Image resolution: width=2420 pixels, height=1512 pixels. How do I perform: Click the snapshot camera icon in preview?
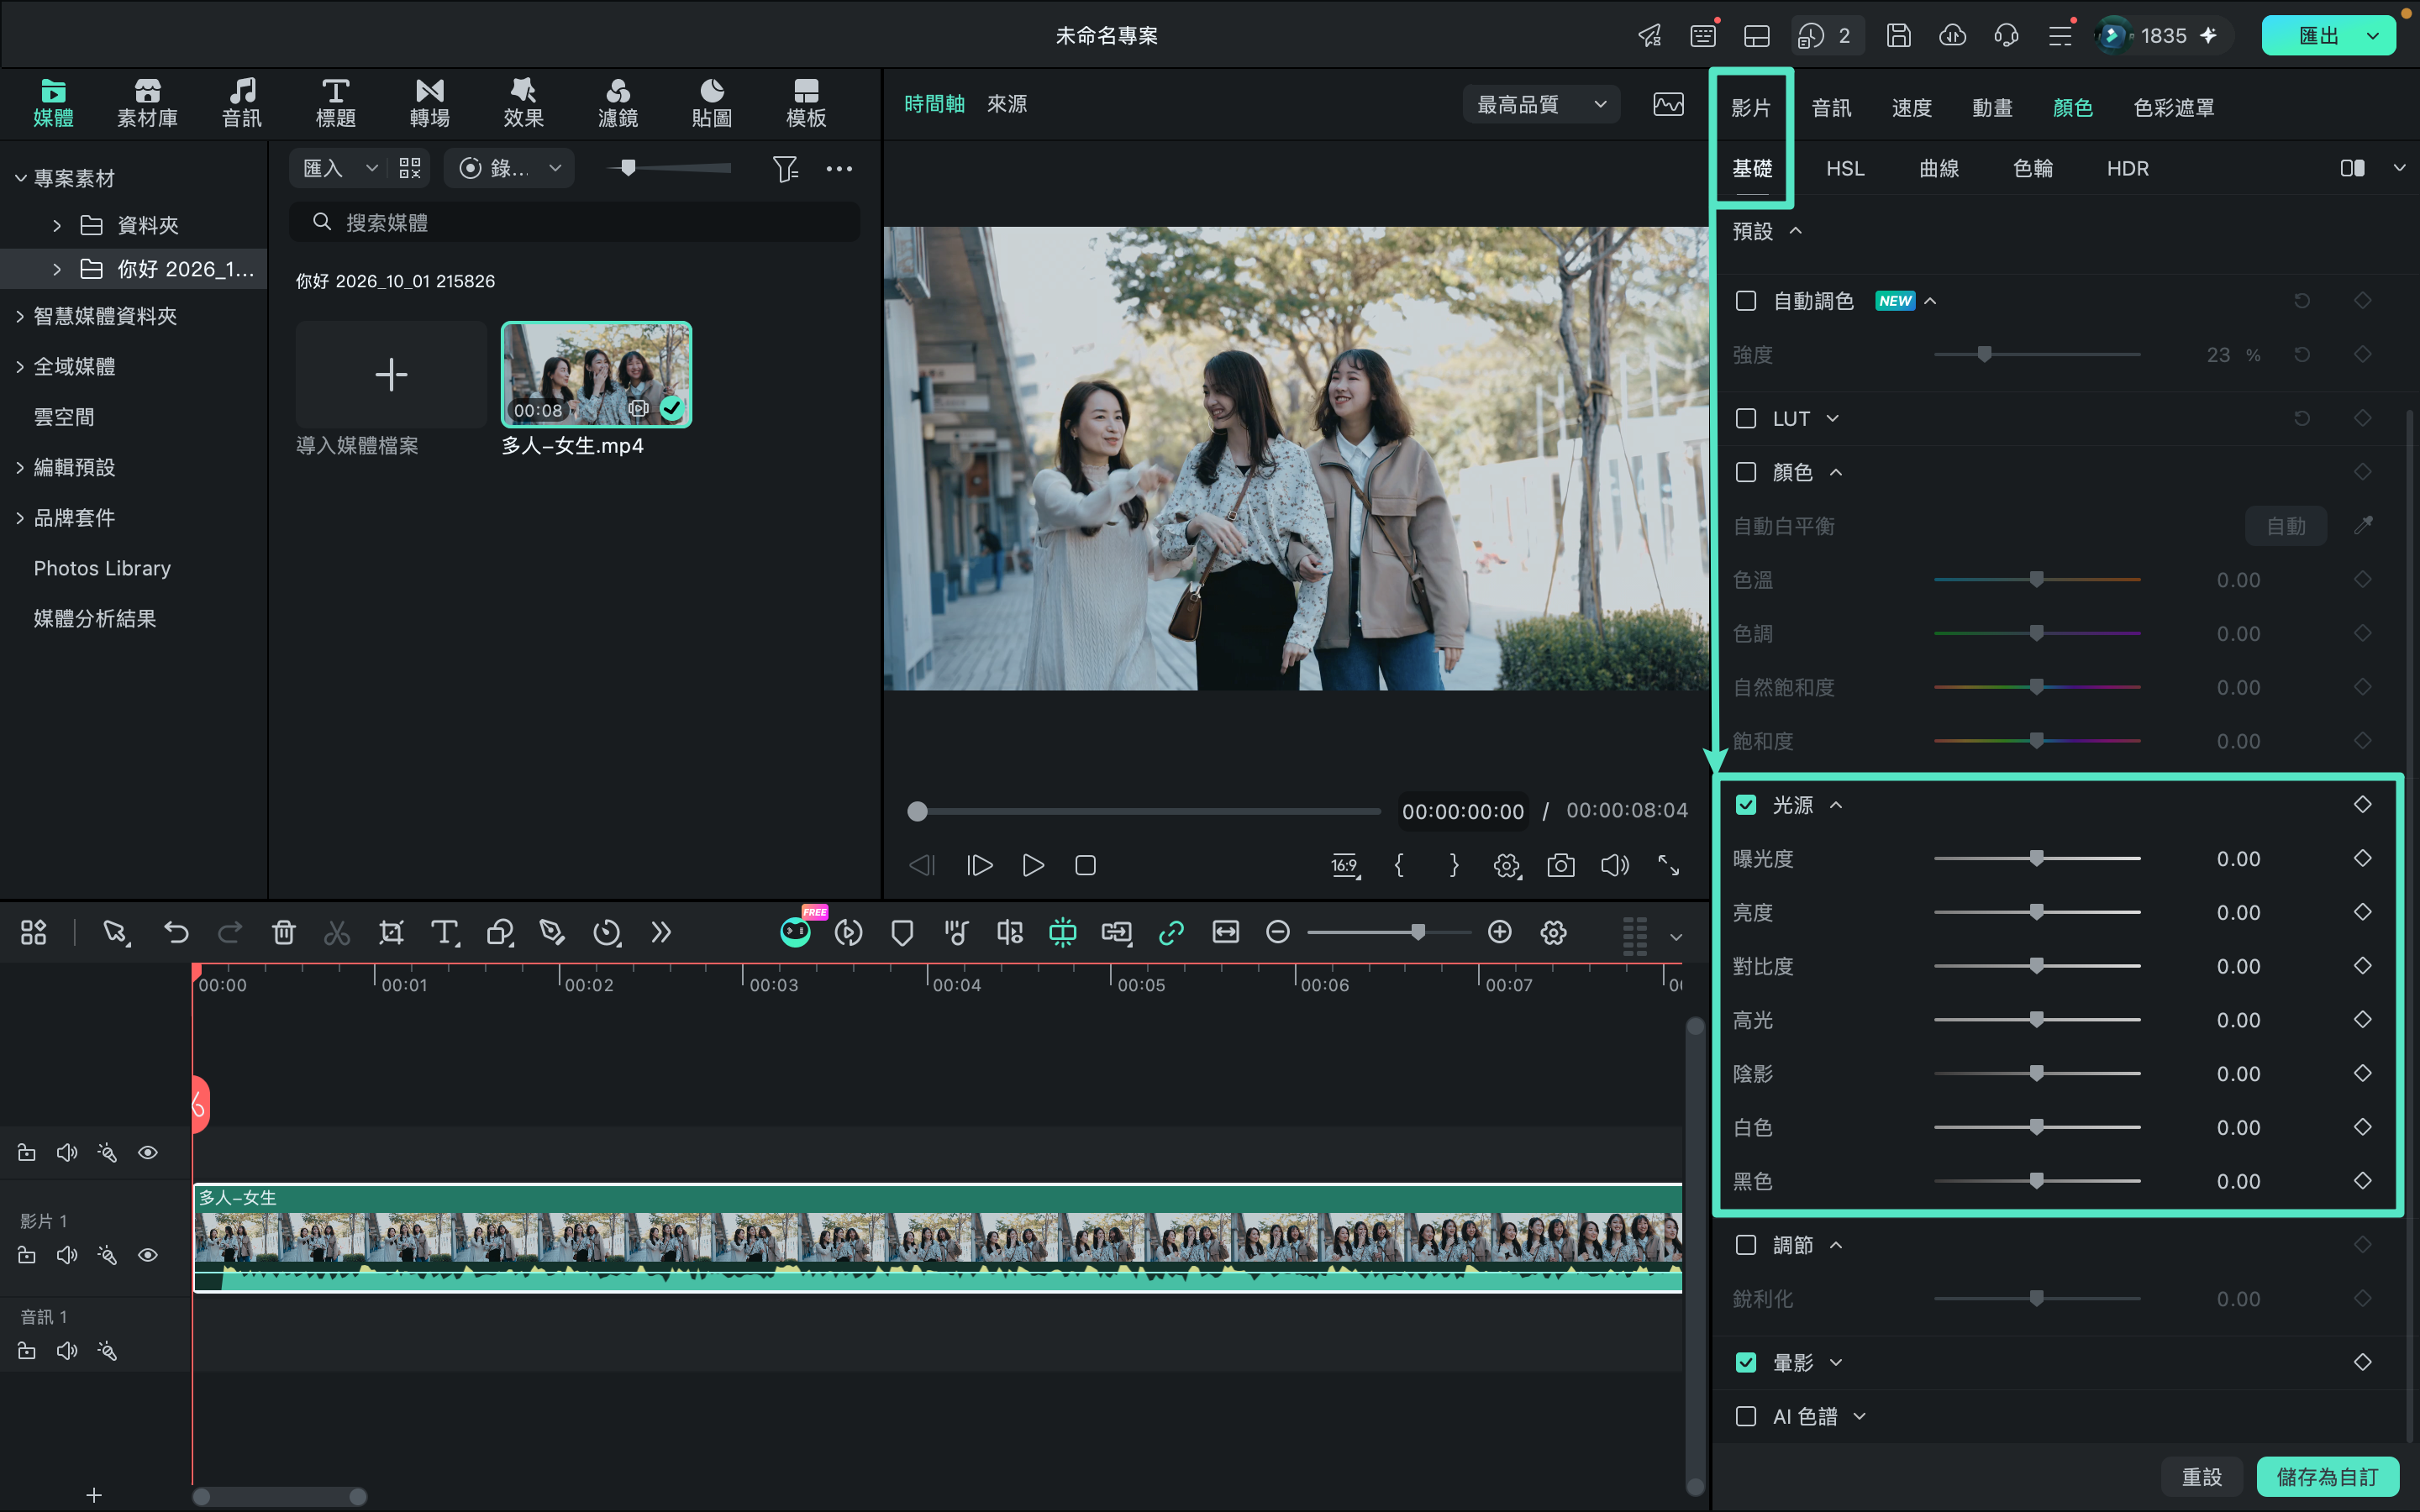tap(1560, 865)
